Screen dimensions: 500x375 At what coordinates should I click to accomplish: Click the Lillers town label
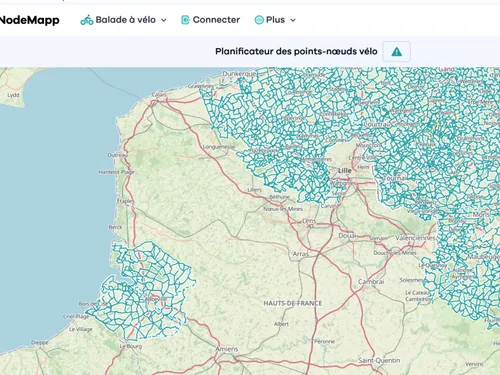point(255,190)
